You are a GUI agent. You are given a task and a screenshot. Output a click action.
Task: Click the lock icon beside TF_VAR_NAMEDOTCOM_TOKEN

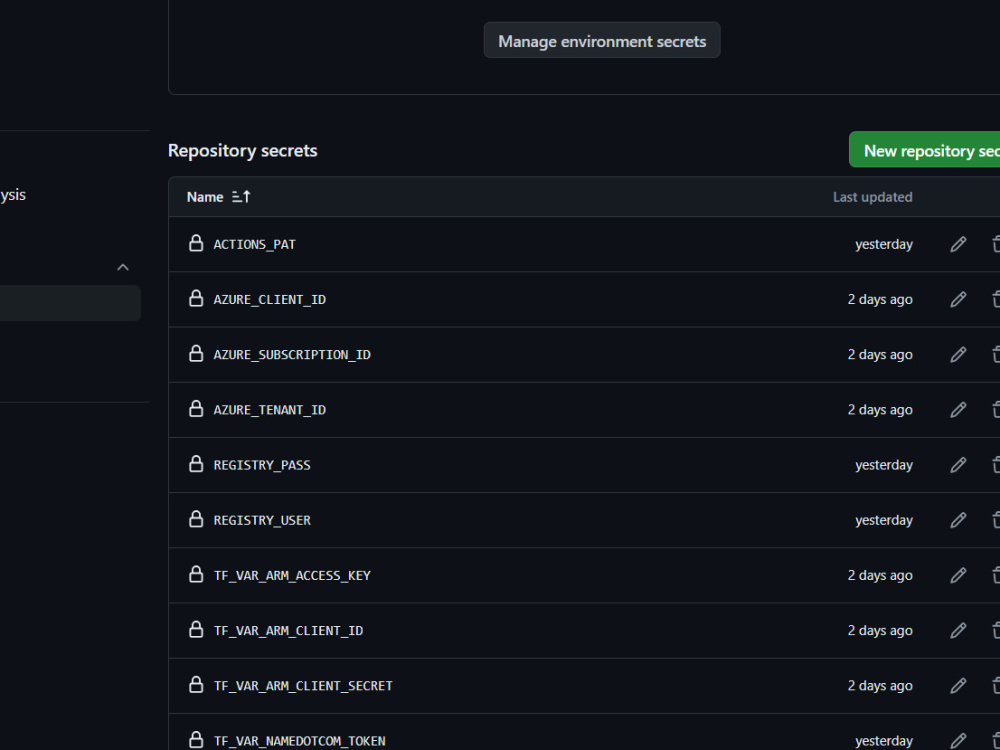tap(196, 740)
